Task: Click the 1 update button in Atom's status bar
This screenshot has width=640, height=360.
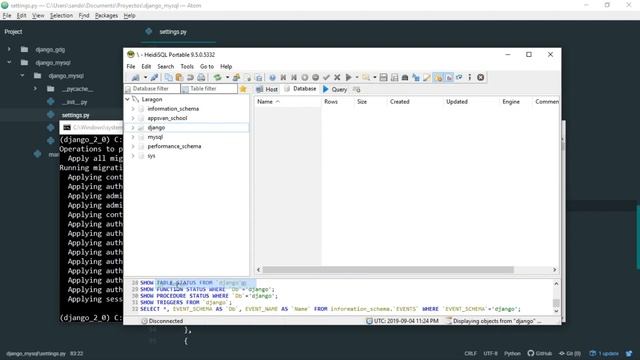Action: [x=604, y=353]
